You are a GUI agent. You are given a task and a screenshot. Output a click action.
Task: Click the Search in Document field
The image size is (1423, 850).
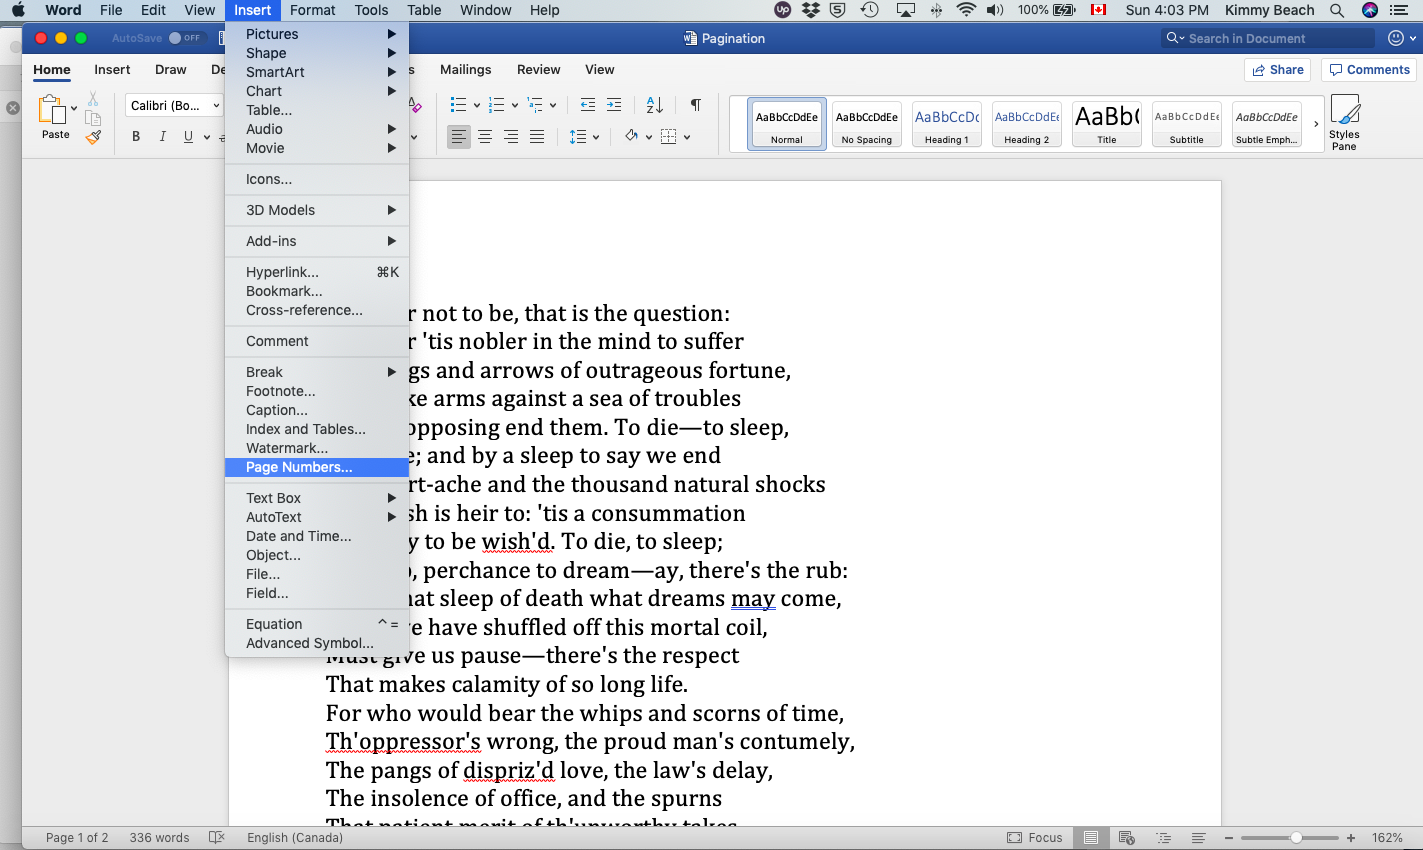(1268, 38)
